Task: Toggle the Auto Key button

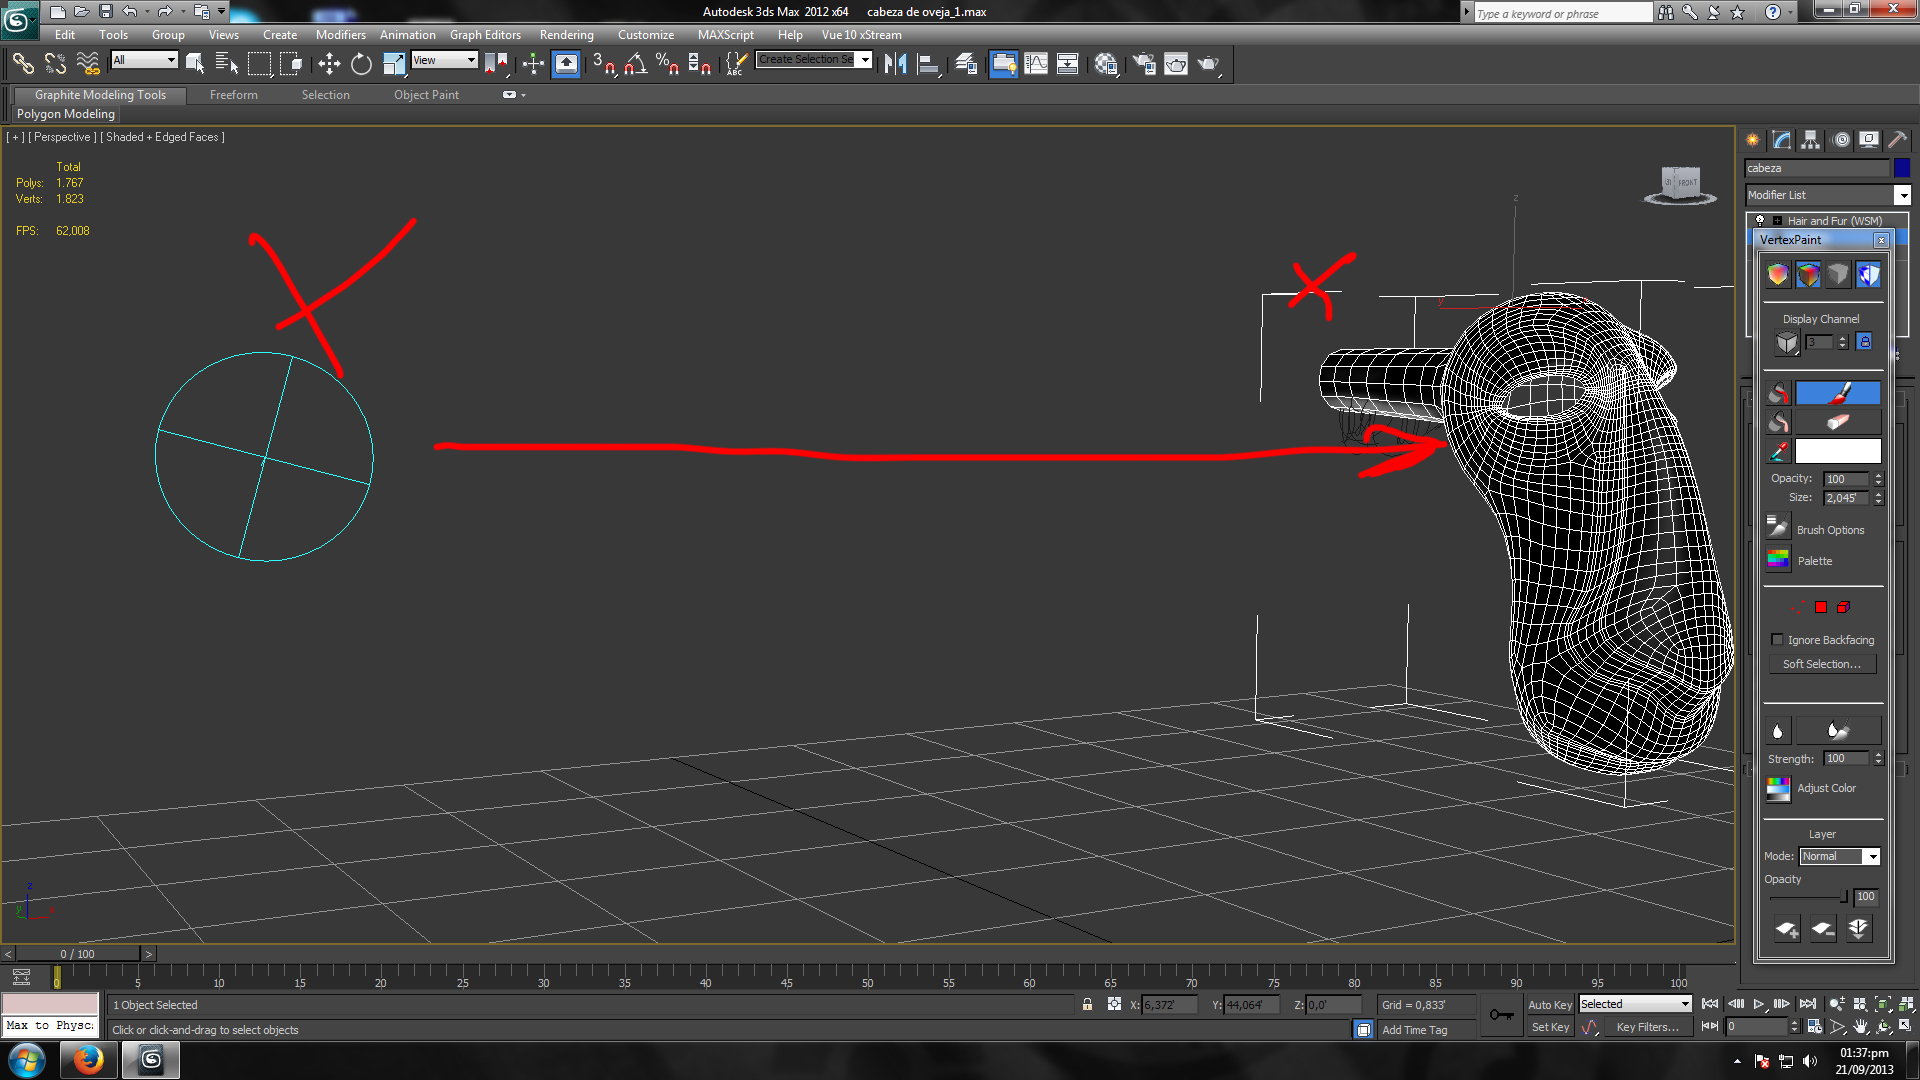Action: pyautogui.click(x=1549, y=1004)
